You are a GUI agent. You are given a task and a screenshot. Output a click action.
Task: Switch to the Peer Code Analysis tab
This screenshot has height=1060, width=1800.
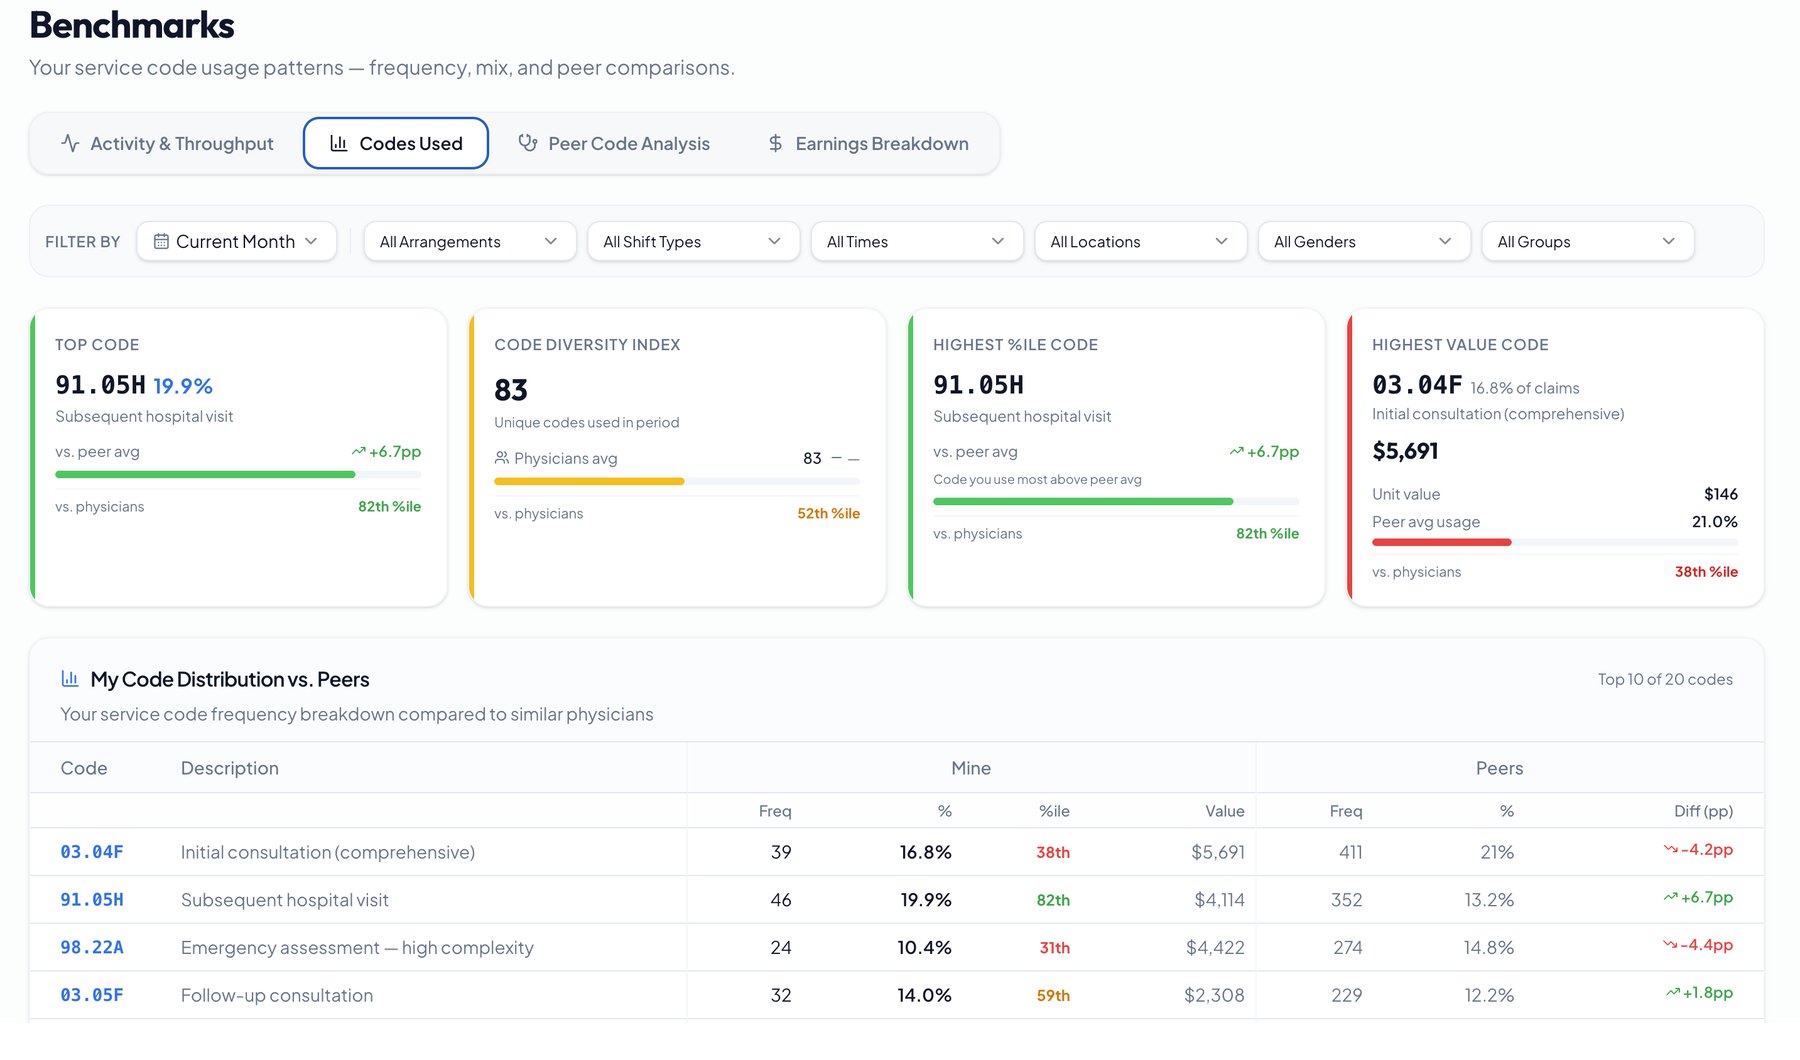(x=614, y=143)
